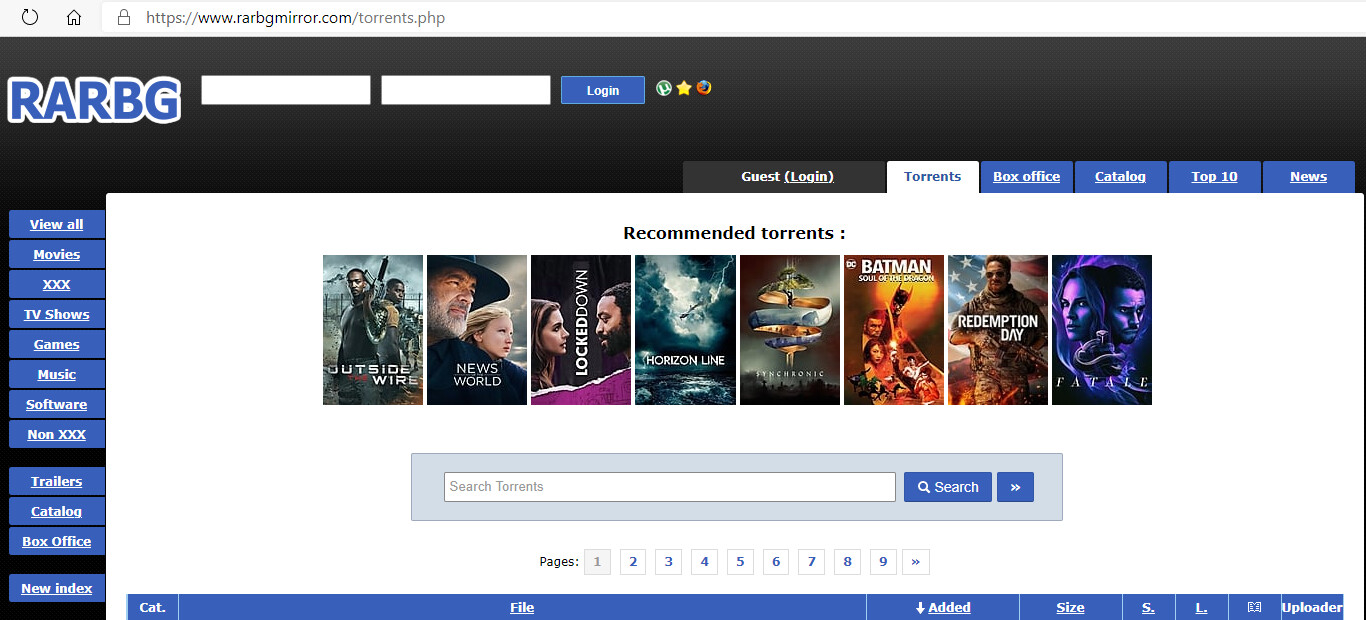Select Movies category in sidebar
This screenshot has height=620, width=1366.
tap(57, 254)
